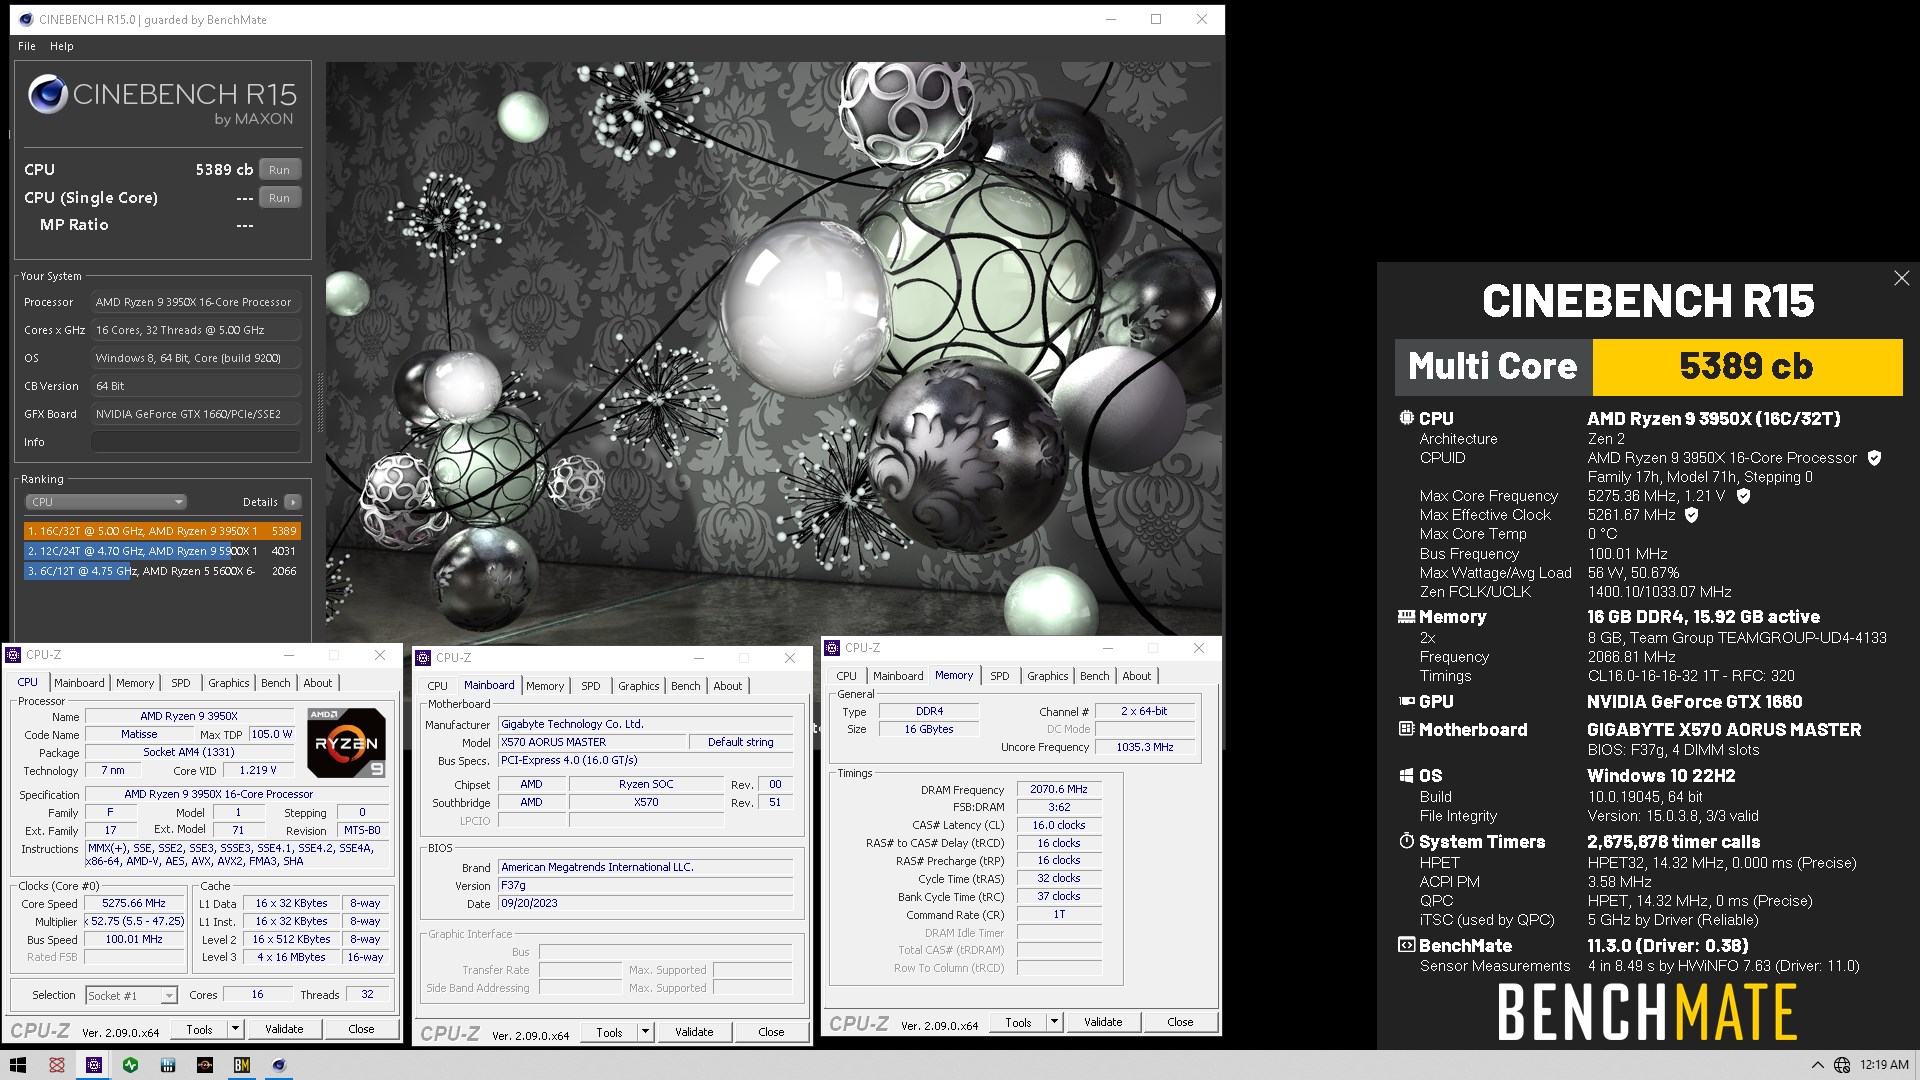This screenshot has height=1080, width=1920.
Task: Click the Uncore Frequency 1035.3 MHz value
Action: pyautogui.click(x=1145, y=747)
